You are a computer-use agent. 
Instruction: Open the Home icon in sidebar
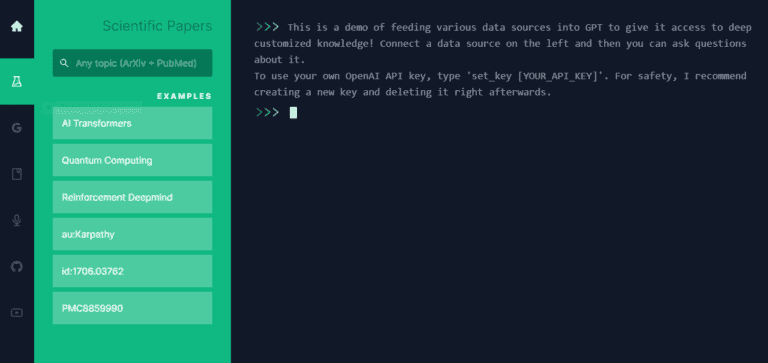[17, 26]
